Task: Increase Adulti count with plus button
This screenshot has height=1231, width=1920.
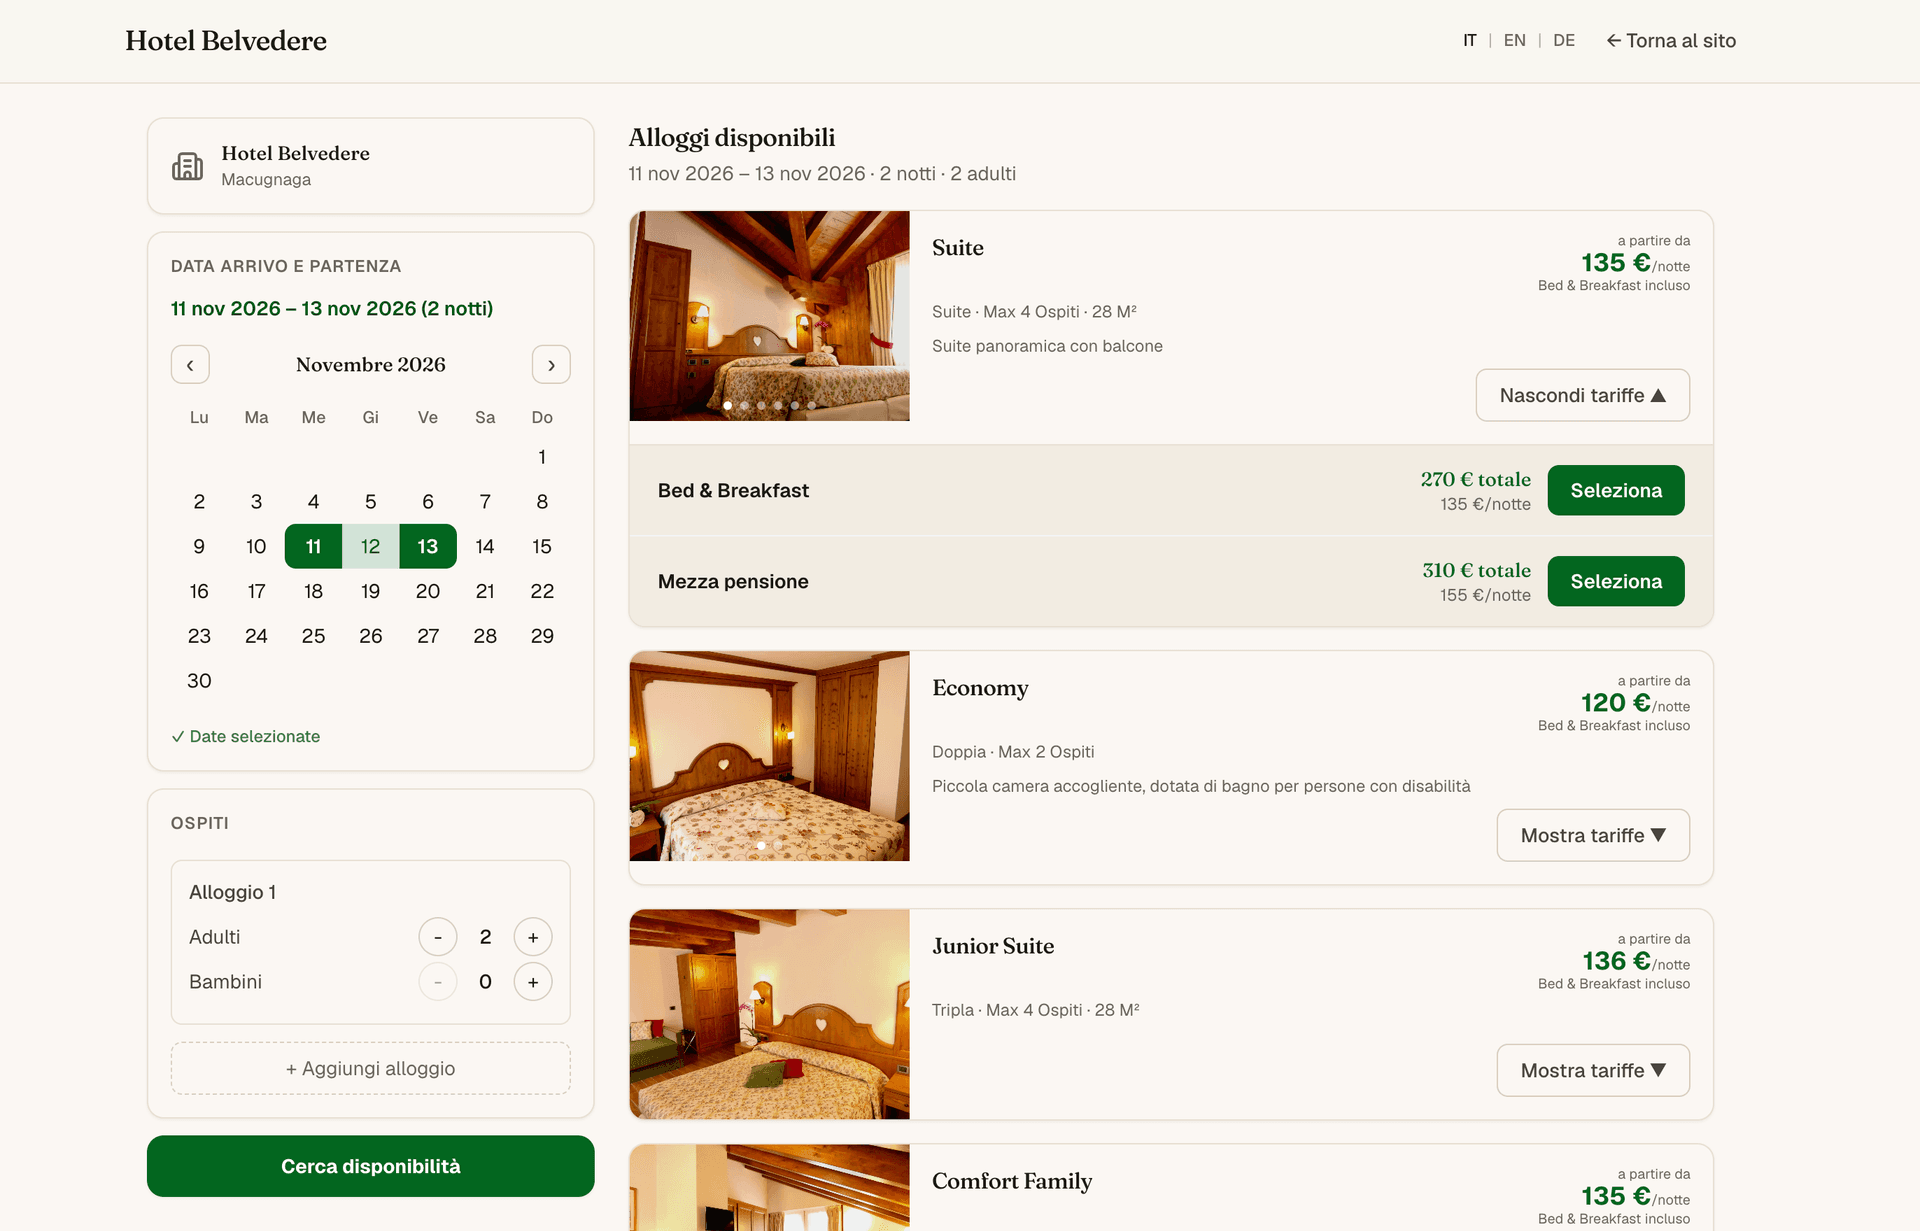Action: pos(533,937)
